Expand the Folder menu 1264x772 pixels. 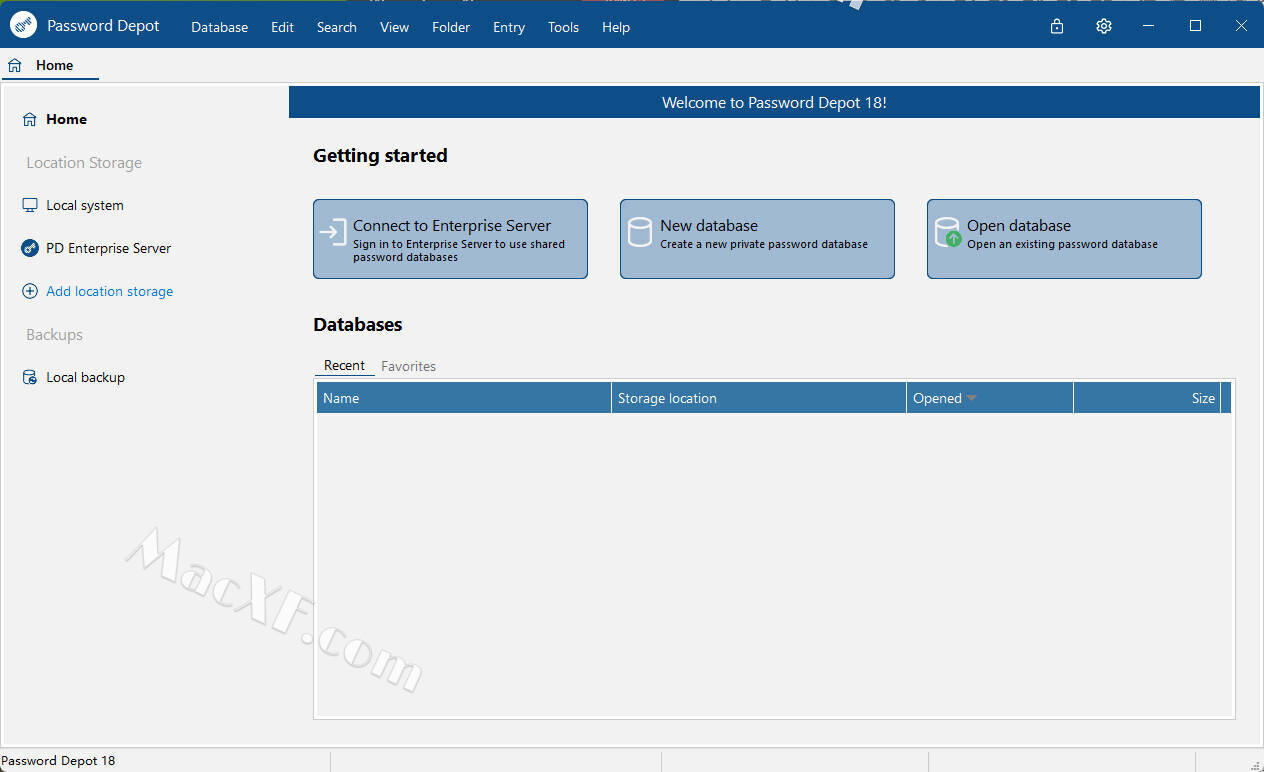pyautogui.click(x=451, y=27)
